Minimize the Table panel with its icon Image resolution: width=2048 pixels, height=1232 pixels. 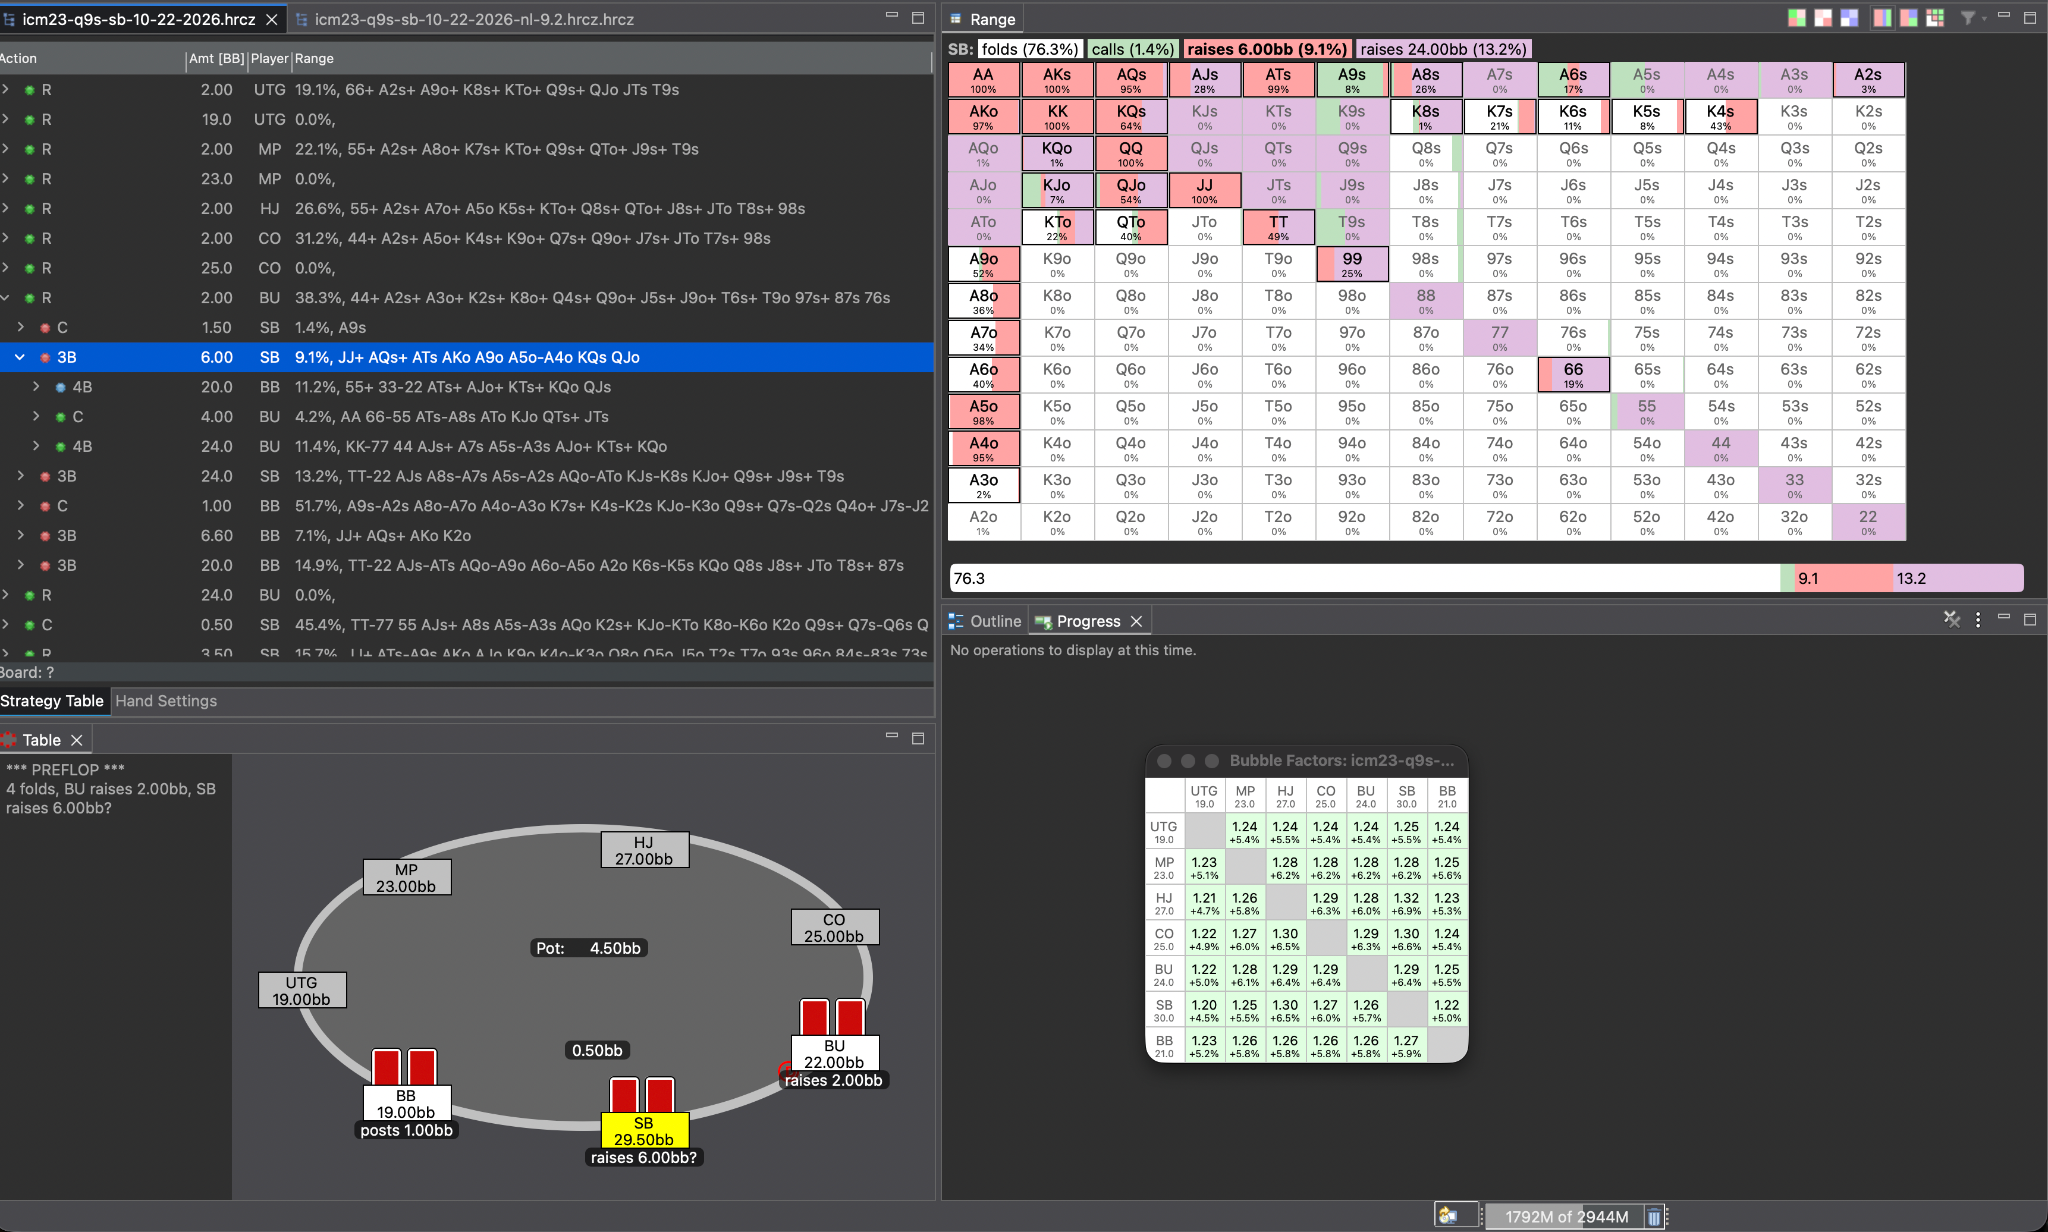point(892,736)
